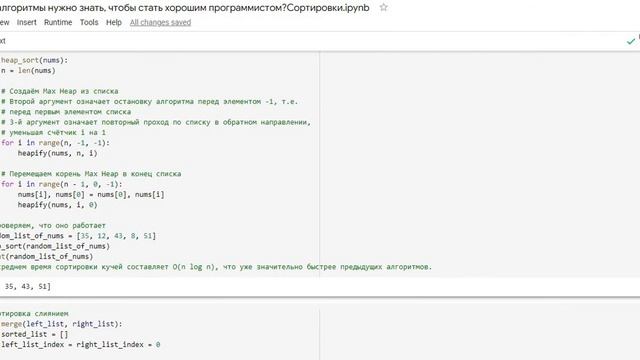640x360 pixels.
Task: Open the Tools menu
Action: 89,22
